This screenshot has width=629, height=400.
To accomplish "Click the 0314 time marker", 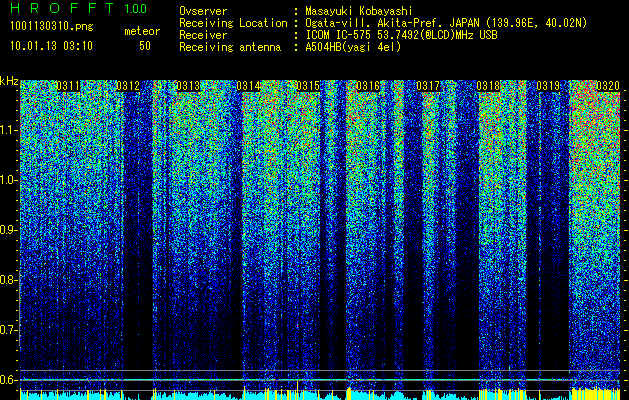I will tap(248, 86).
